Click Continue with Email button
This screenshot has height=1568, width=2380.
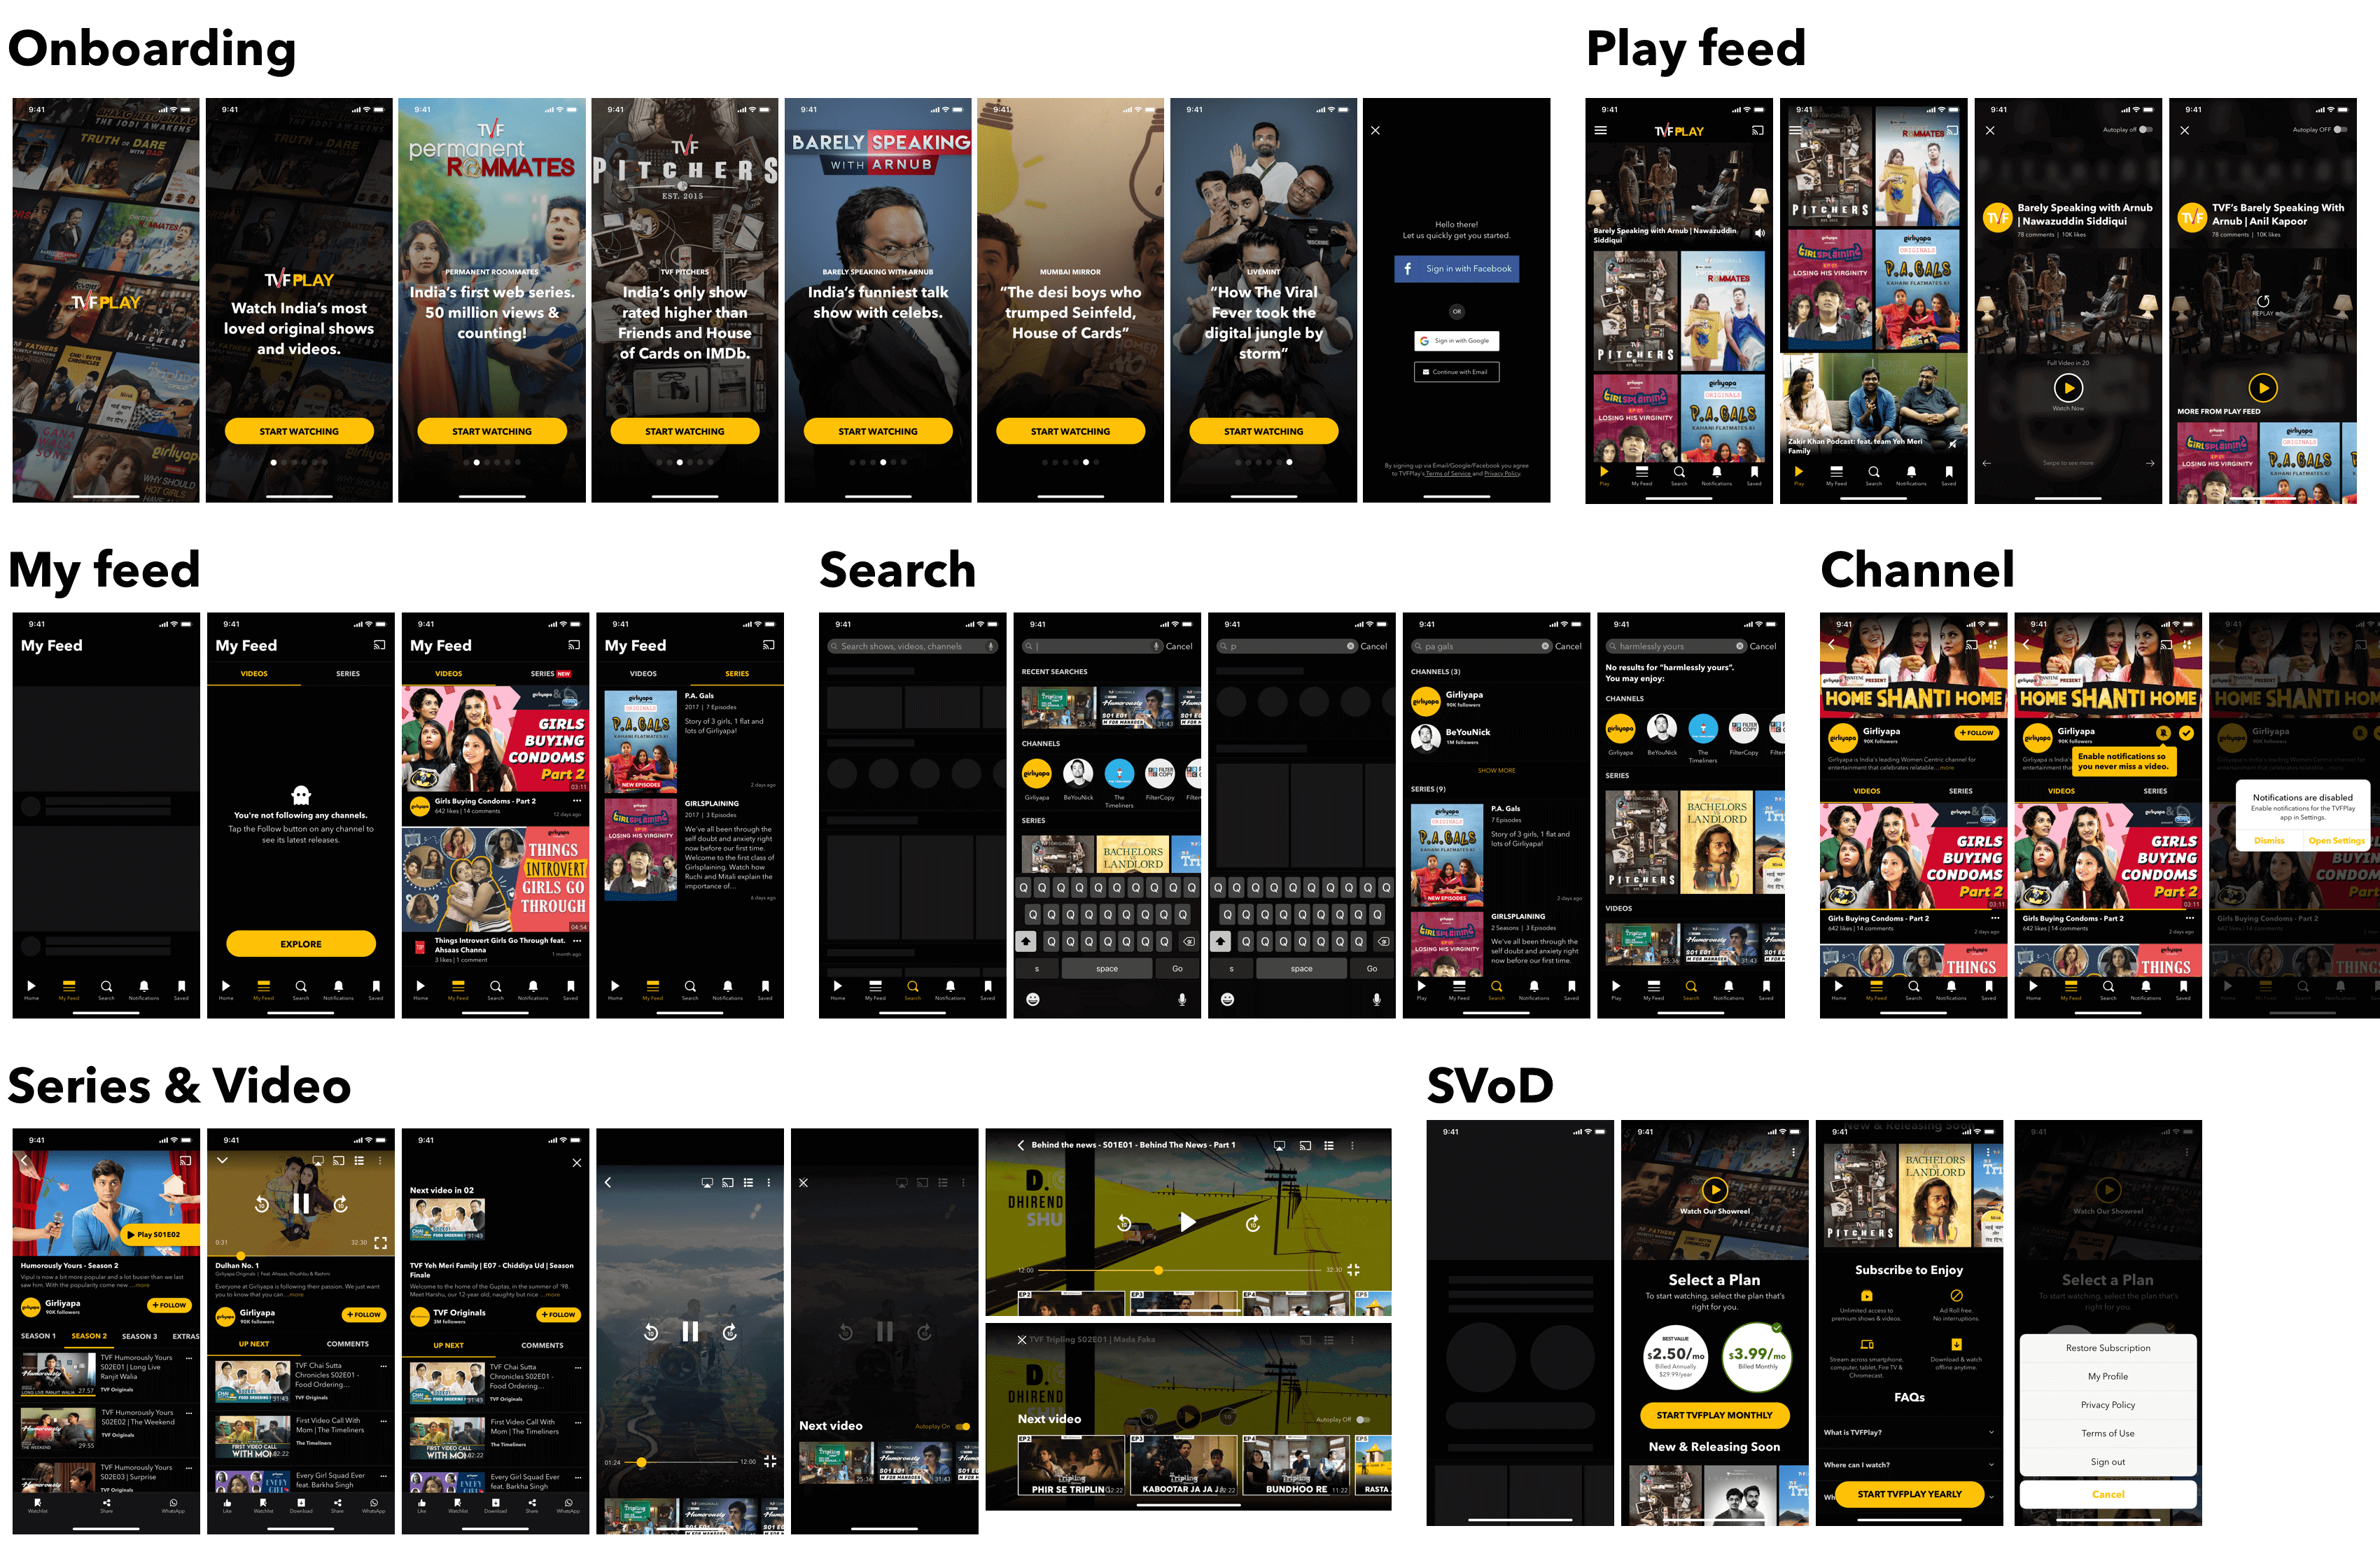click(1456, 372)
